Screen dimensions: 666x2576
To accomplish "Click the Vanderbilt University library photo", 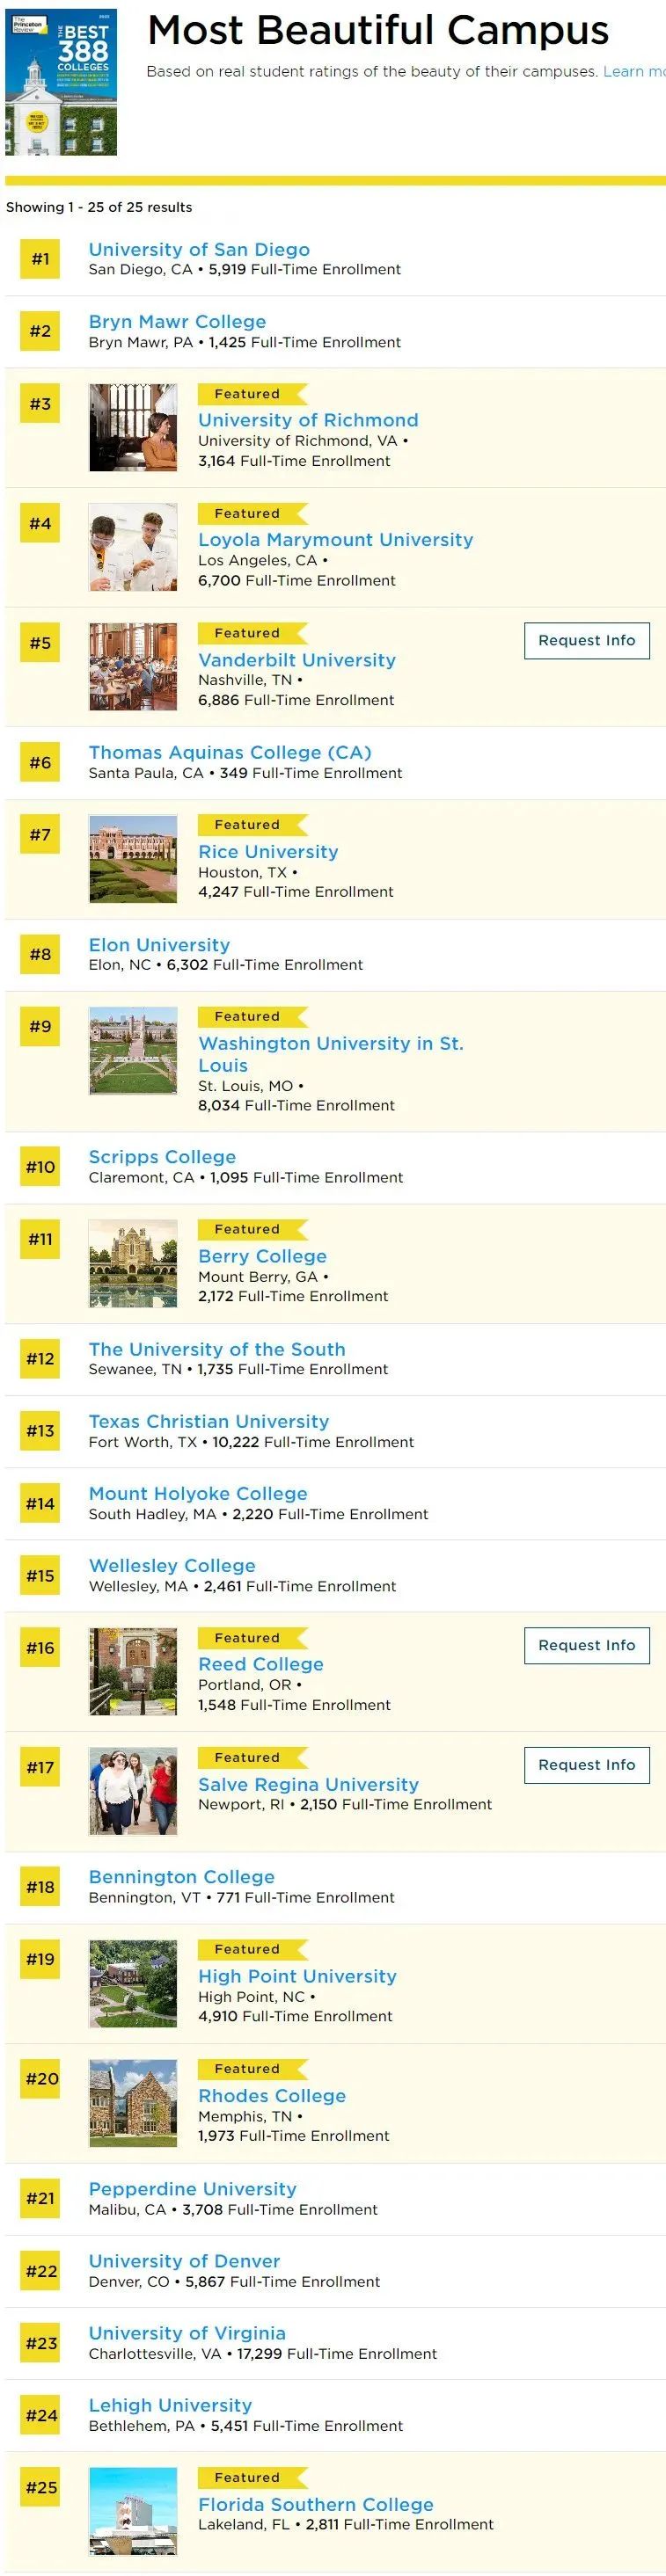I will (133, 666).
